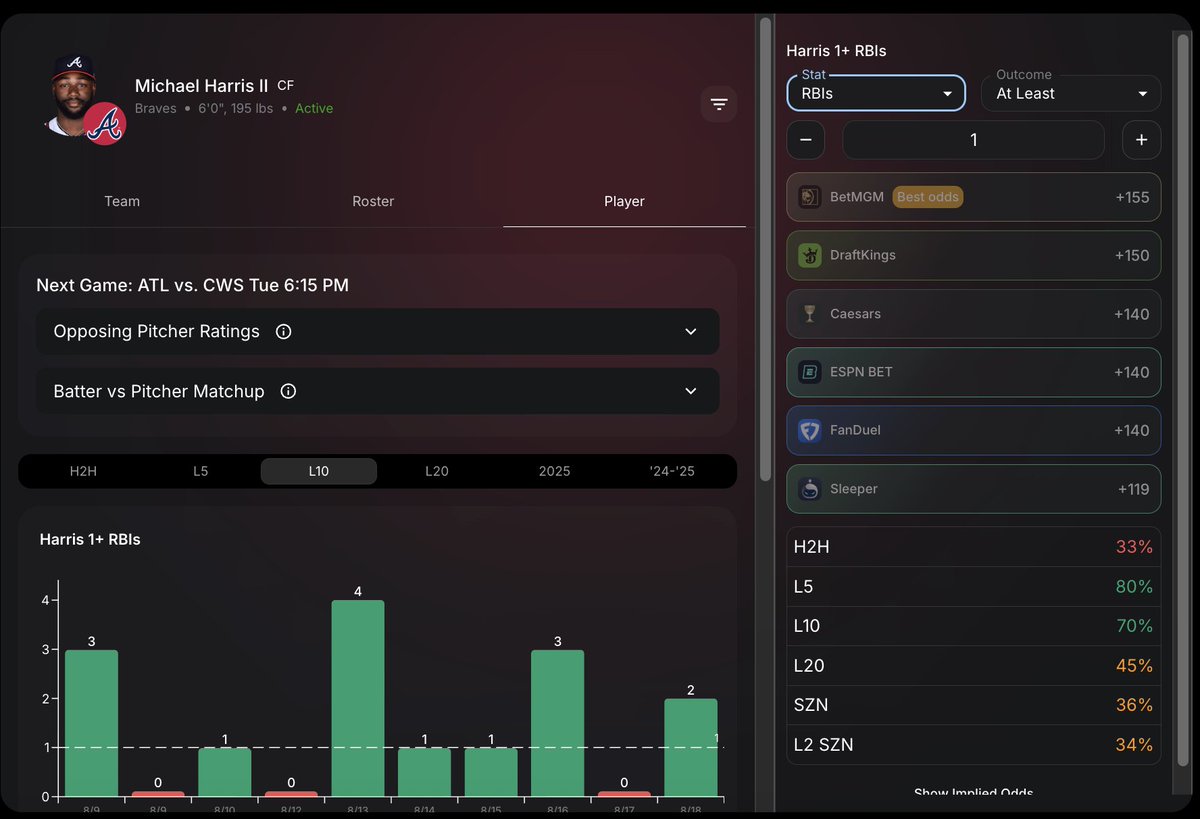This screenshot has height=819, width=1200.
Task: Select the Player tab
Action: [x=624, y=201]
